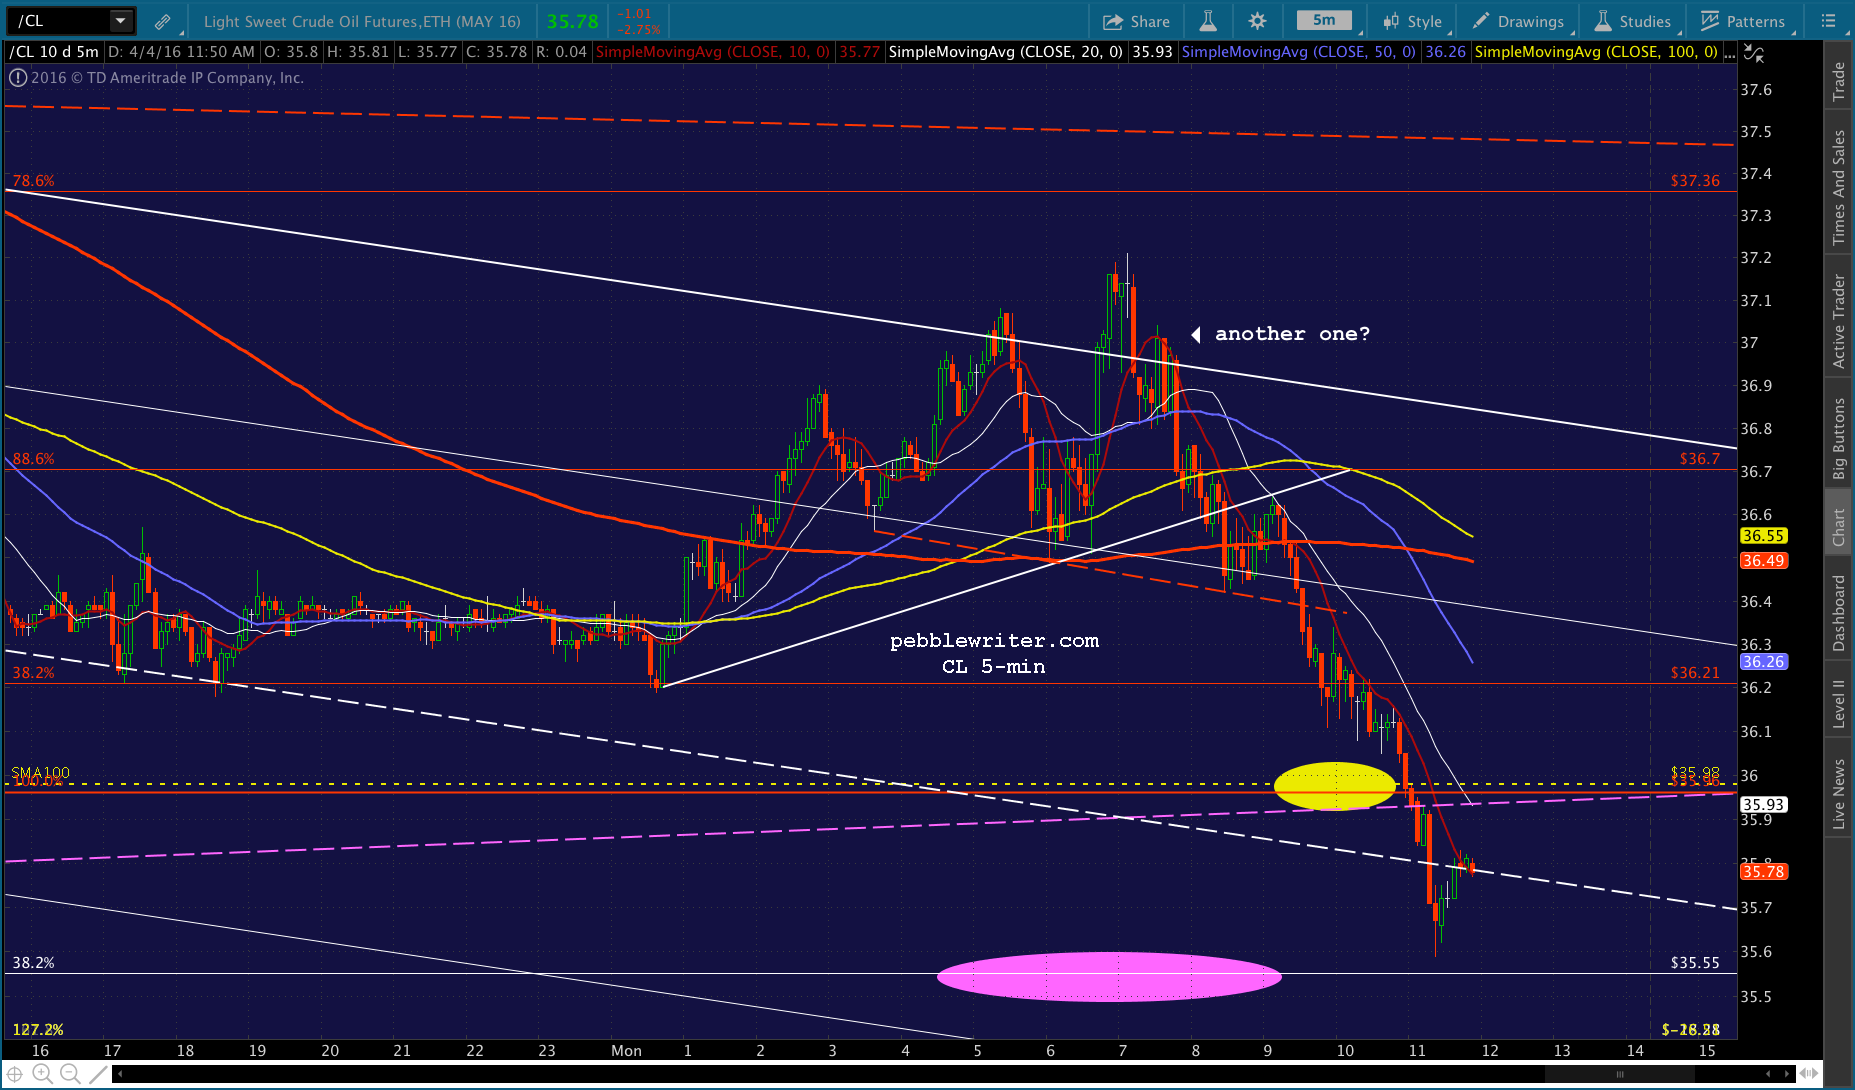The height and width of the screenshot is (1090, 1855).
Task: Open the Style menu
Action: point(1412,21)
